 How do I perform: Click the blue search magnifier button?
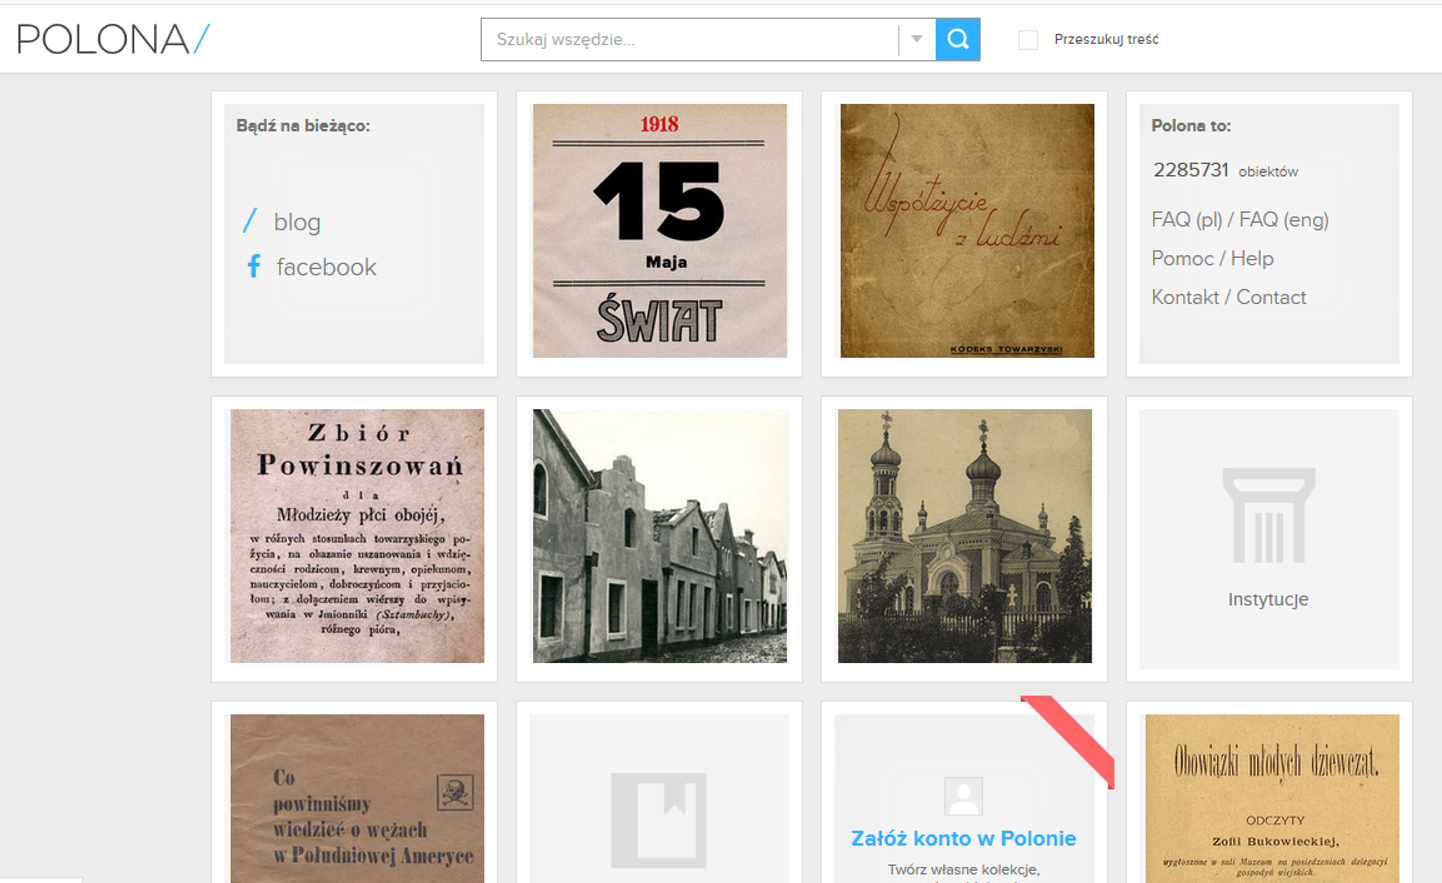958,39
